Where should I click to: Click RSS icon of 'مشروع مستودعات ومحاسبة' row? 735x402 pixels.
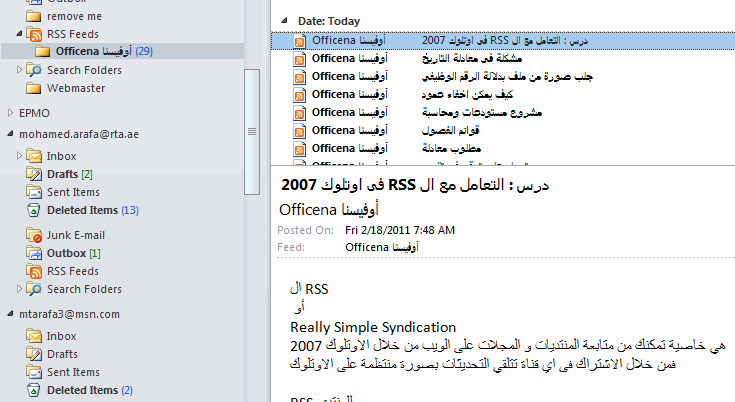pos(300,113)
